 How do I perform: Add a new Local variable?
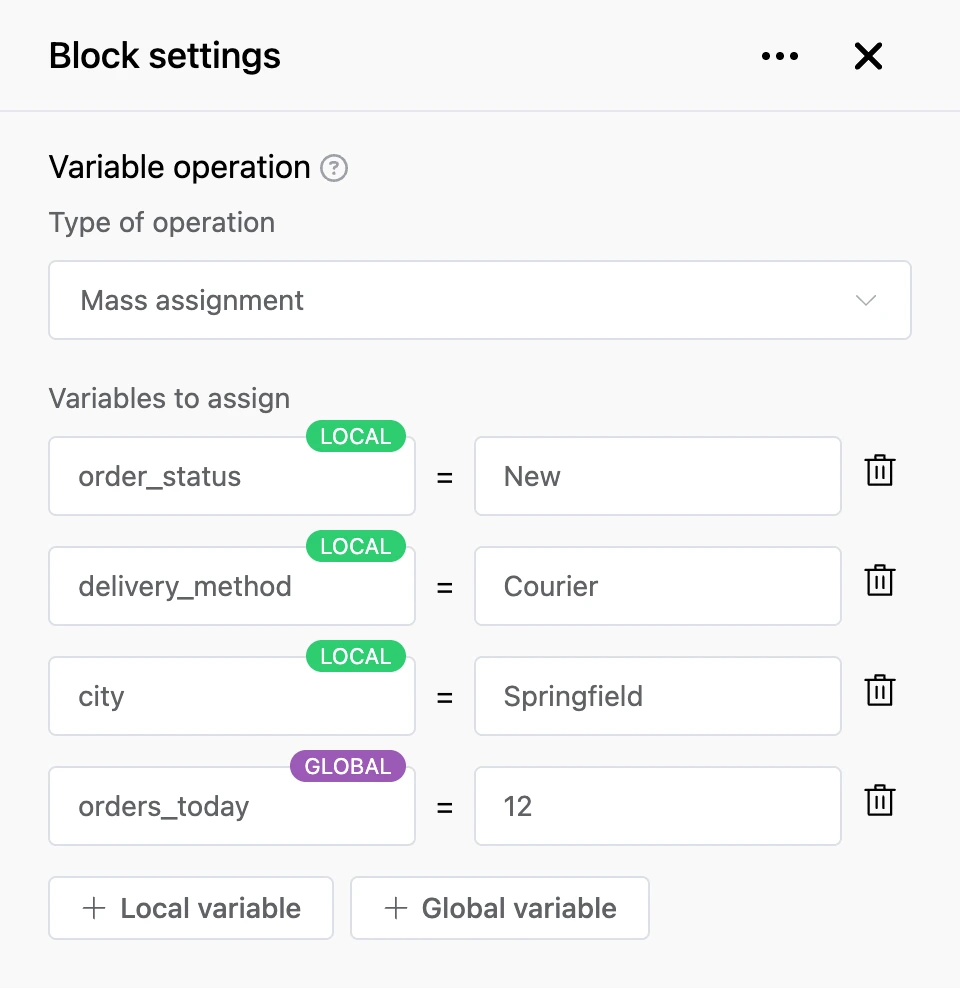pyautogui.click(x=191, y=908)
